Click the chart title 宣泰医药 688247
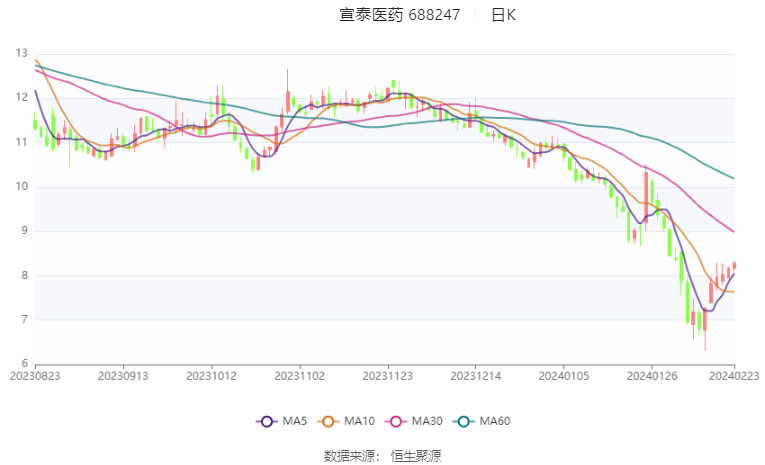The width and height of the screenshot is (765, 465). (x=400, y=15)
